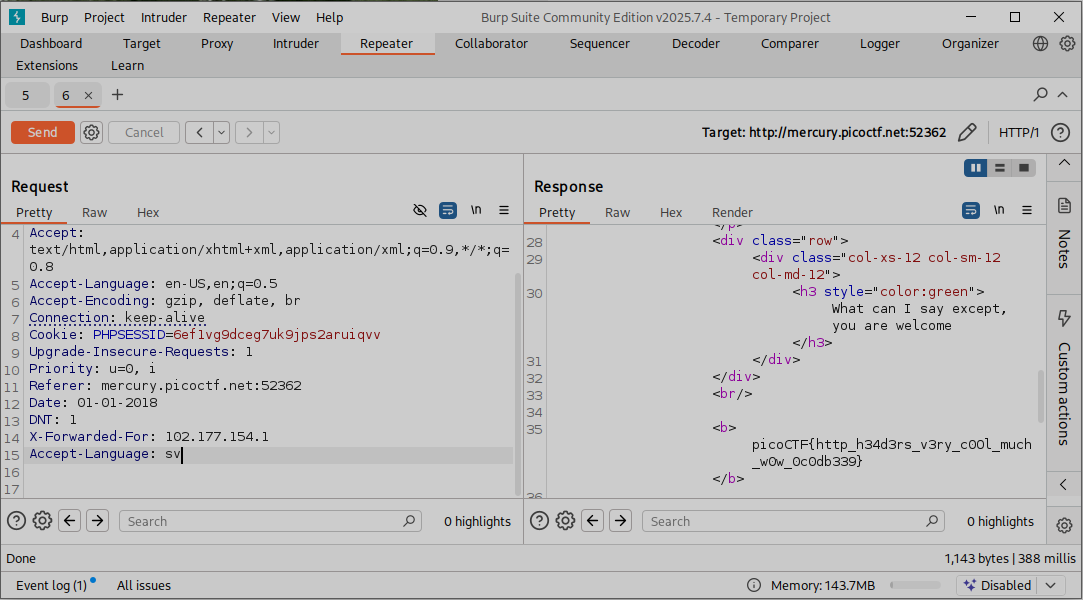Edit target with the pencil icon
This screenshot has width=1083, height=600.
click(x=967, y=132)
